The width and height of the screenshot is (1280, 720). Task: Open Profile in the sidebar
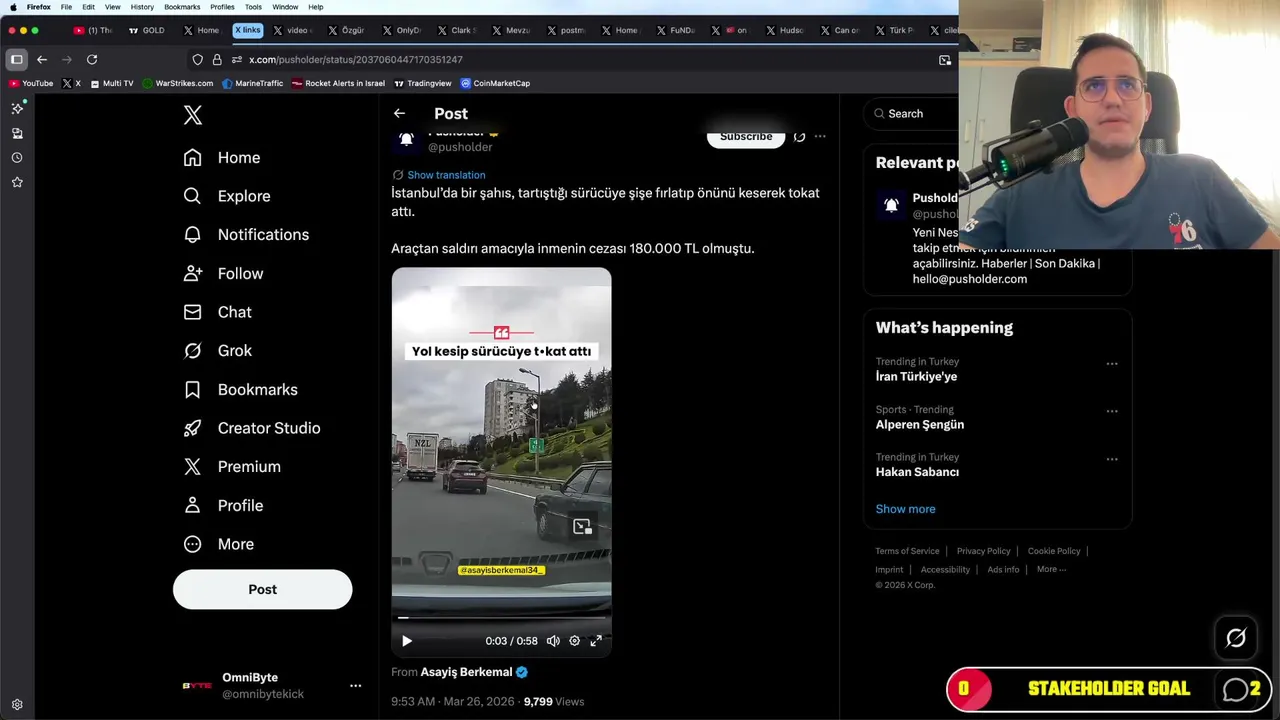click(x=224, y=506)
